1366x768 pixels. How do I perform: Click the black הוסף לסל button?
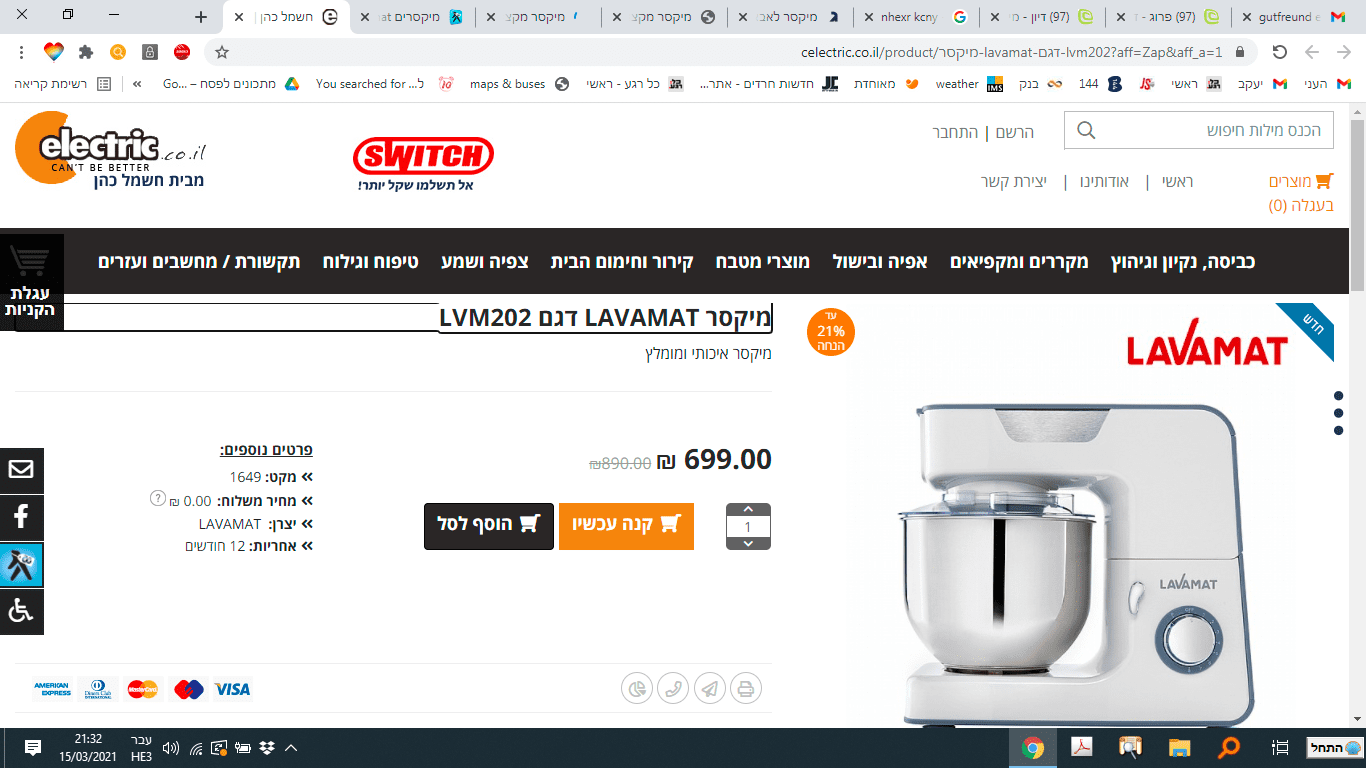[488, 526]
